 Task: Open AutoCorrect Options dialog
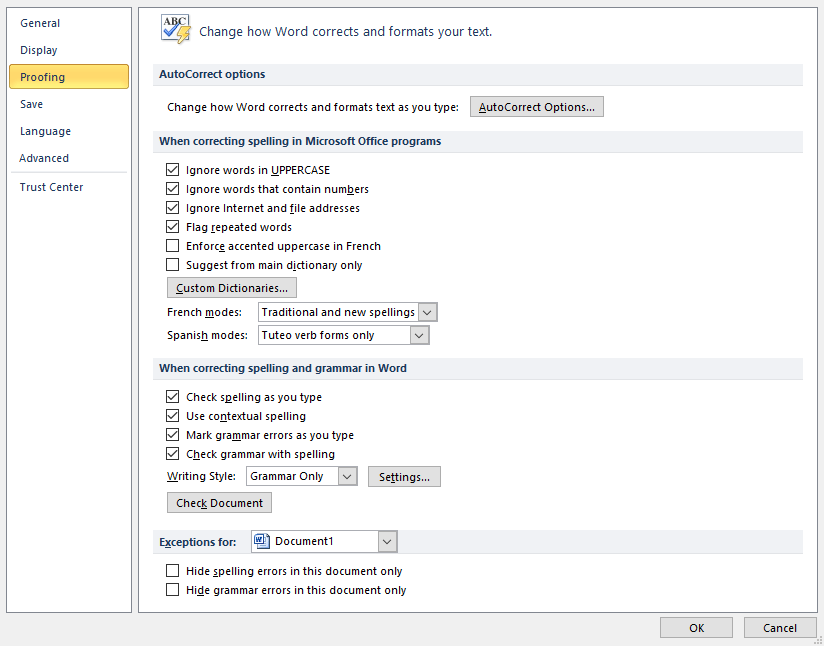537,107
